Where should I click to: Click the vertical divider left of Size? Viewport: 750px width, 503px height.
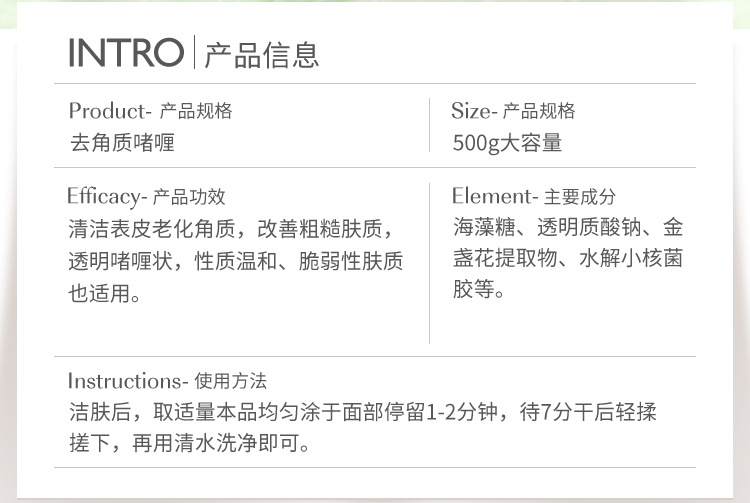pyautogui.click(x=430, y=126)
